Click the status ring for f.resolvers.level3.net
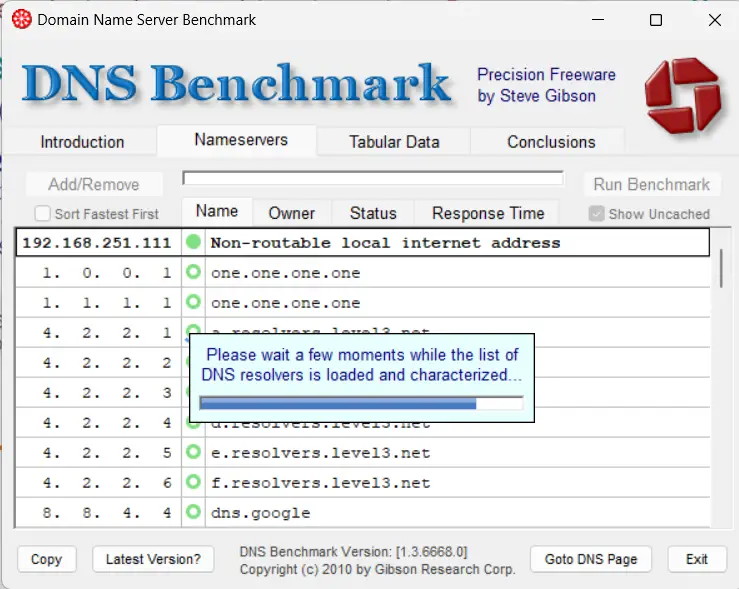This screenshot has height=589, width=739. [x=193, y=483]
